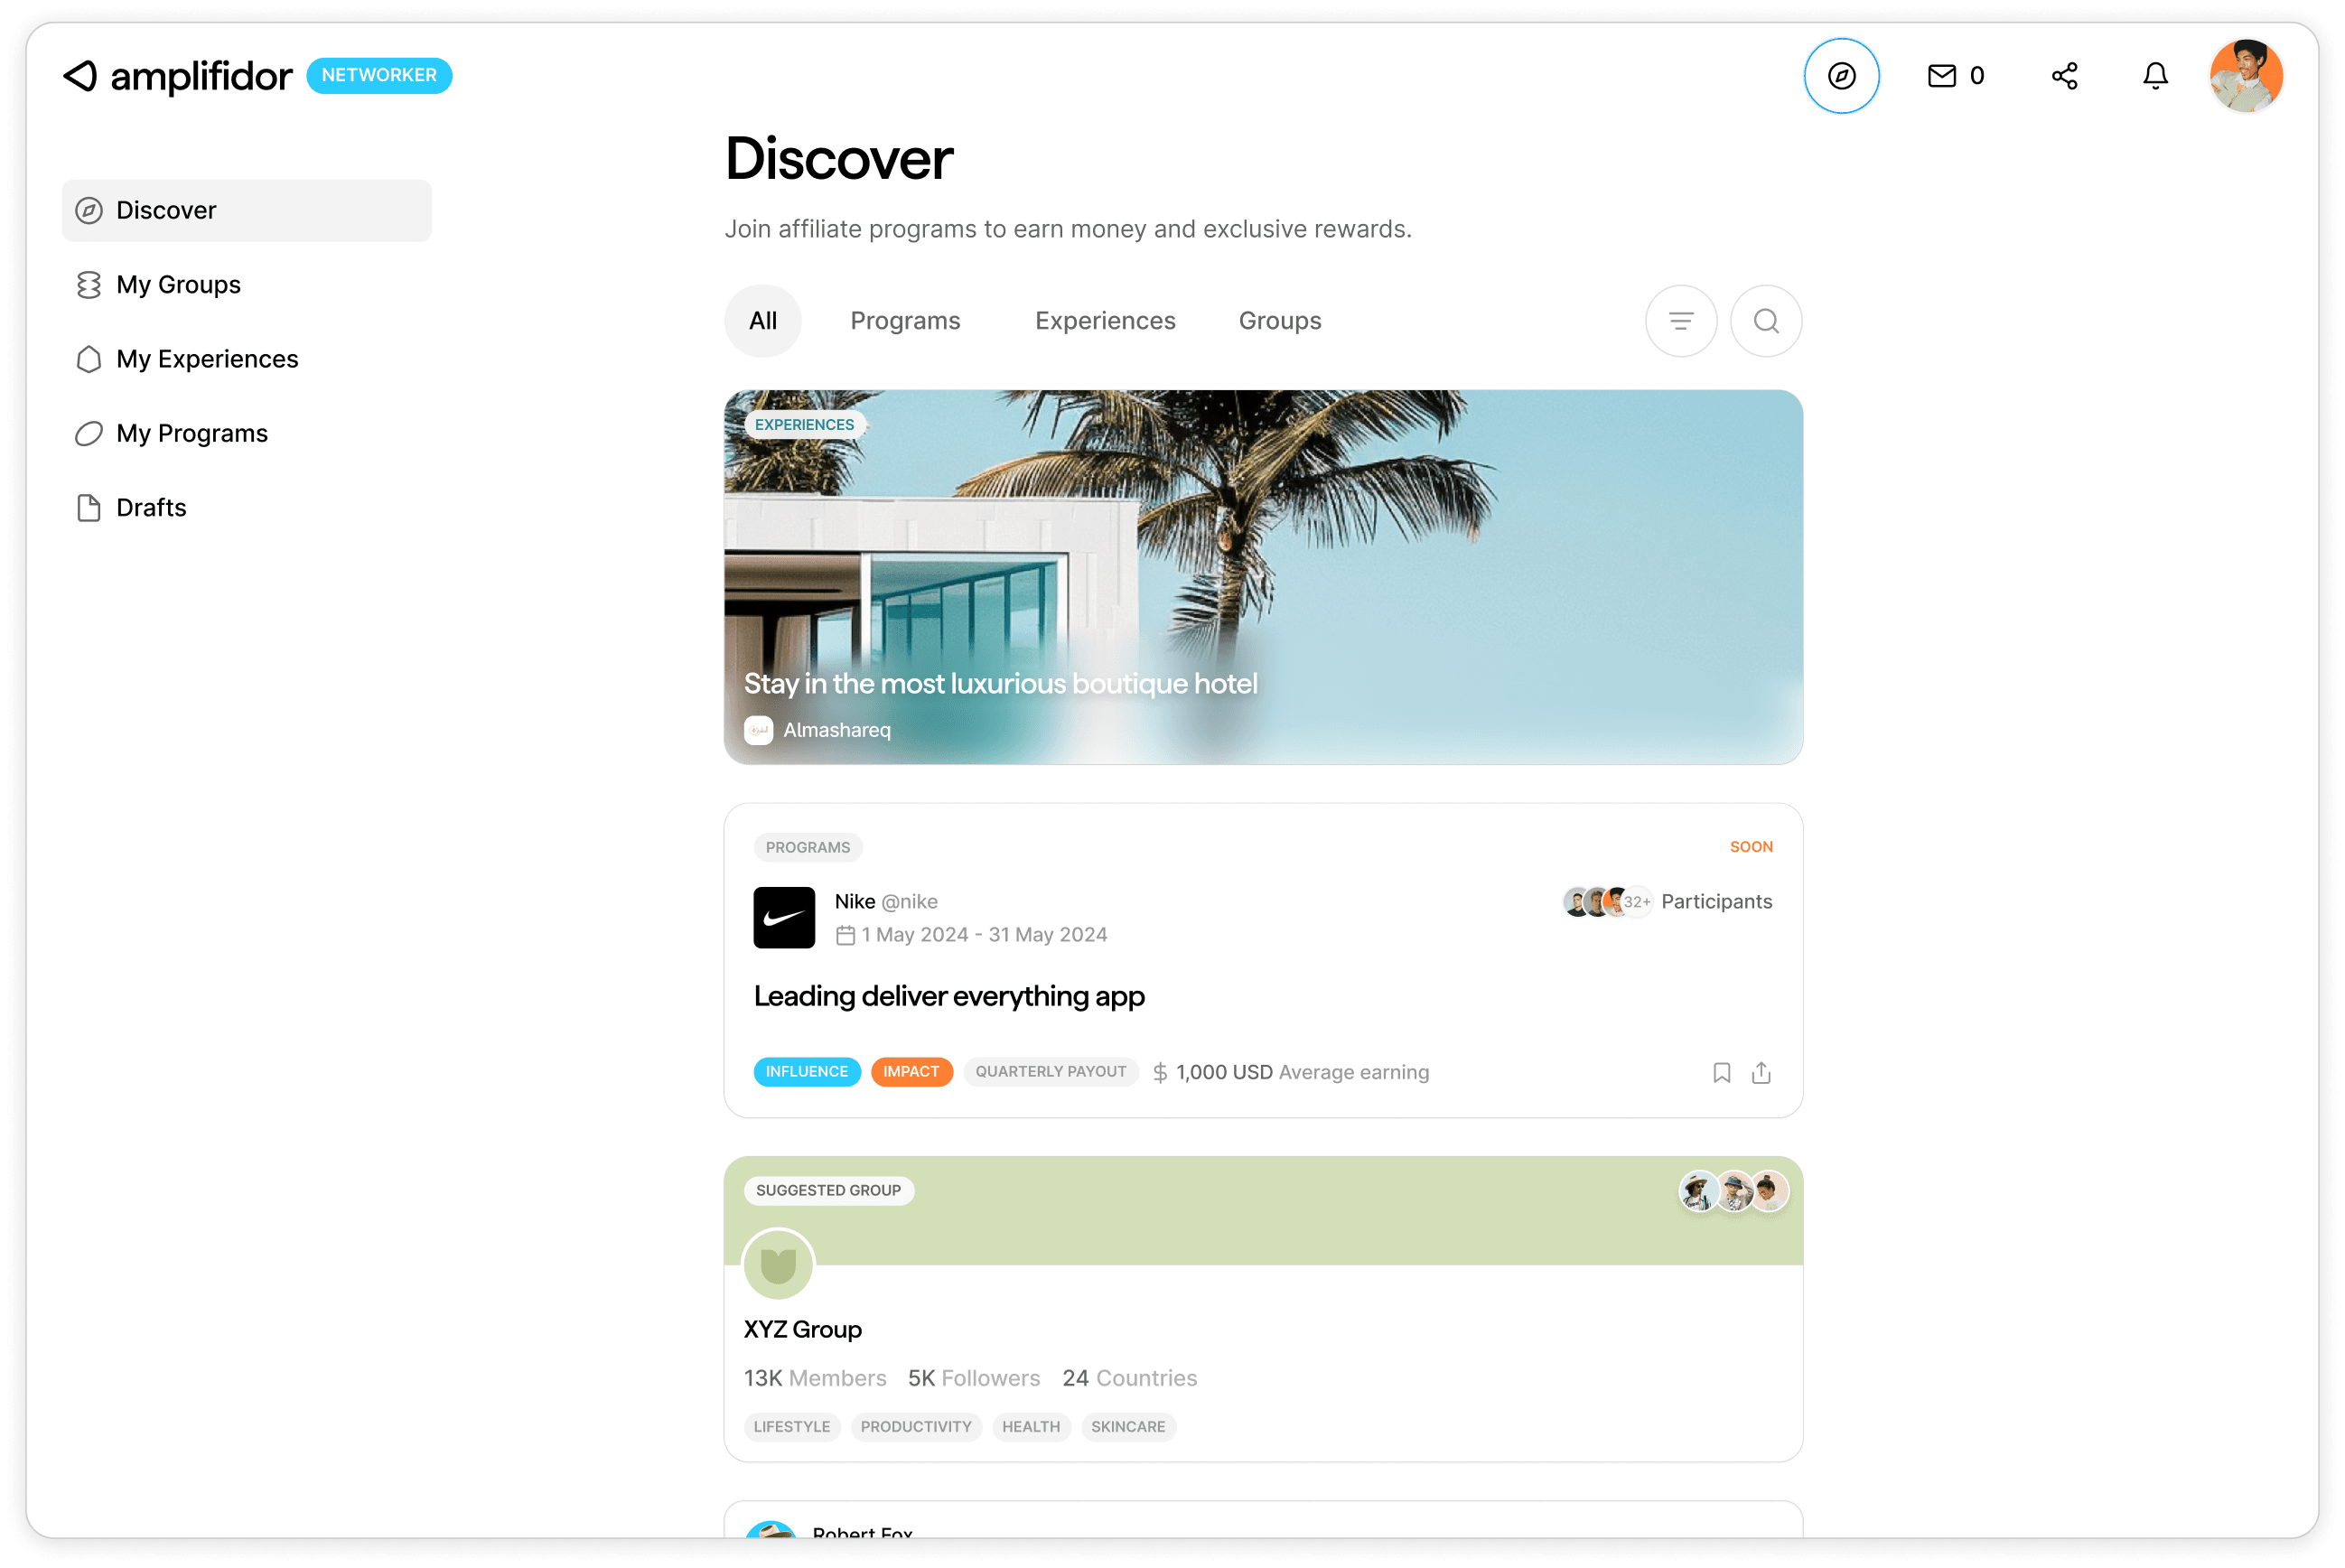The width and height of the screenshot is (2345, 1568).
Task: Open My Experiences in sidebar
Action: (x=206, y=359)
